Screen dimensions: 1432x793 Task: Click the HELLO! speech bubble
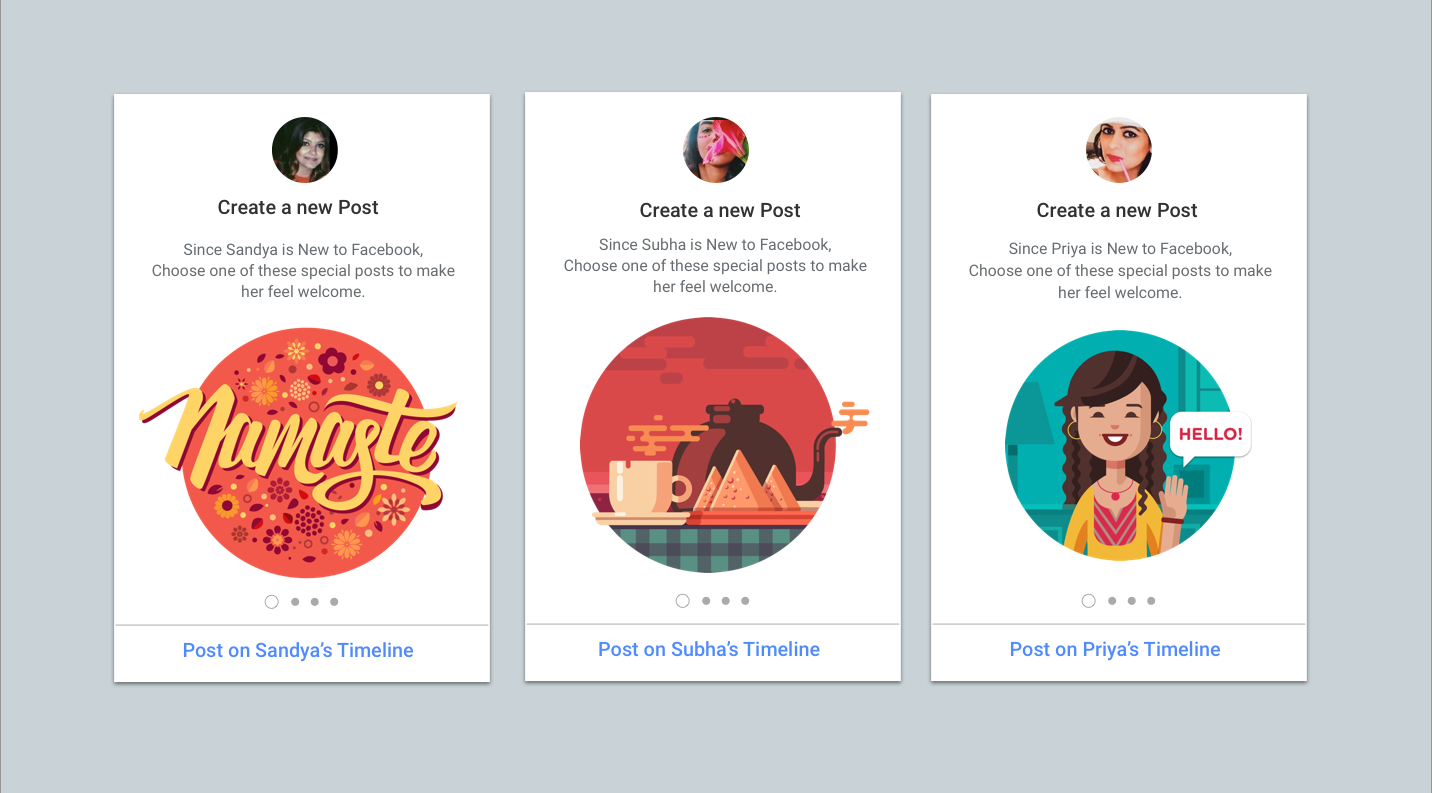click(1210, 435)
